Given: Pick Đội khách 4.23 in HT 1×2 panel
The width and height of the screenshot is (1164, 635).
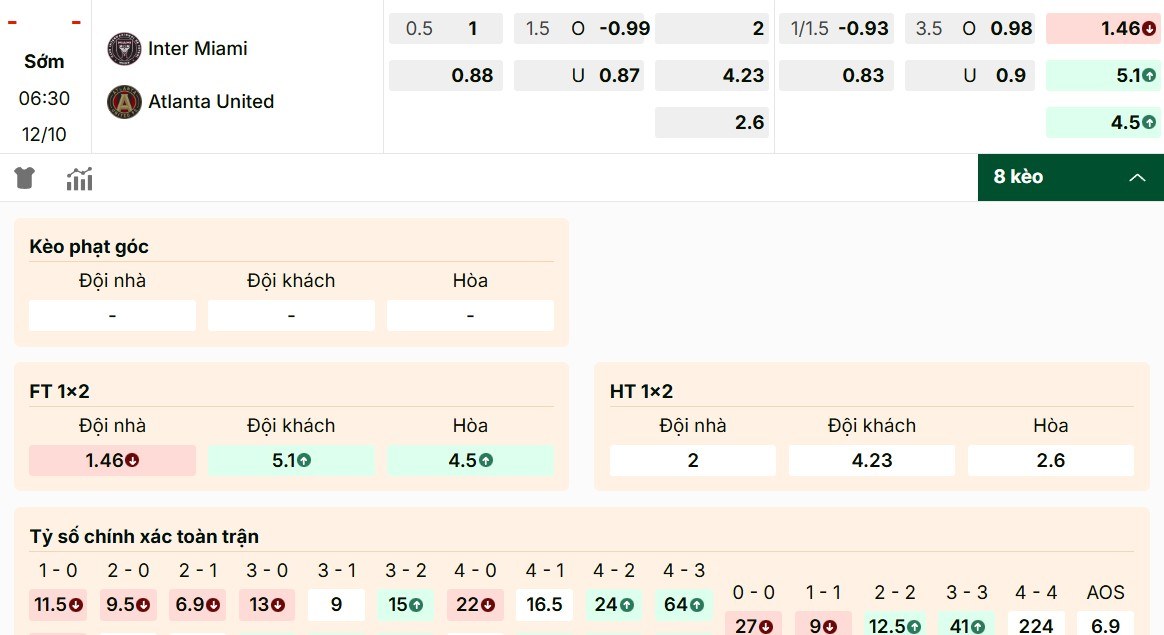Looking at the screenshot, I should (871, 461).
